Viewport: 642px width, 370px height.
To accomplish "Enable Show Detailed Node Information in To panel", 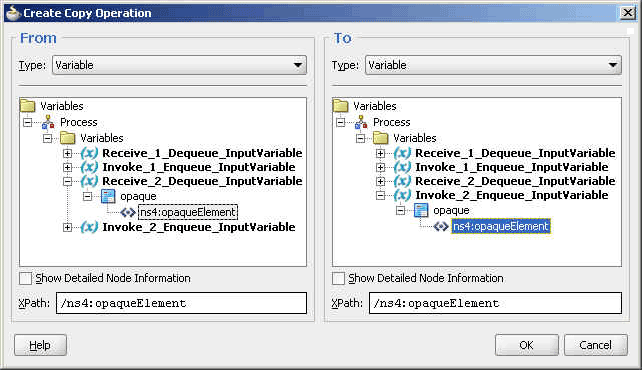I will pyautogui.click(x=338, y=278).
